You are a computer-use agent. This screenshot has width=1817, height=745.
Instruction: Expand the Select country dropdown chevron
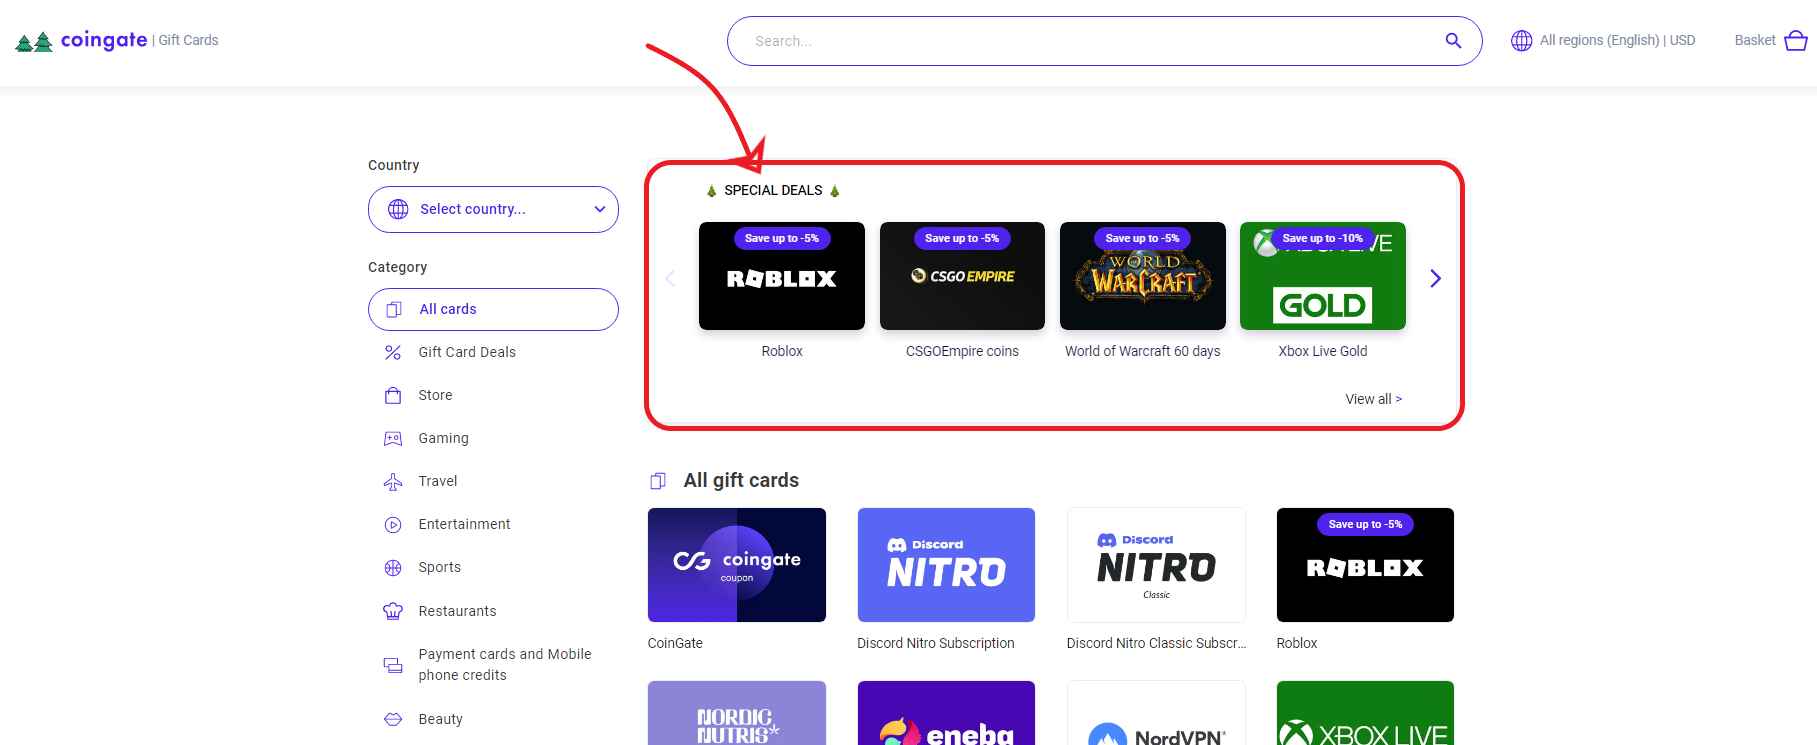tap(600, 209)
